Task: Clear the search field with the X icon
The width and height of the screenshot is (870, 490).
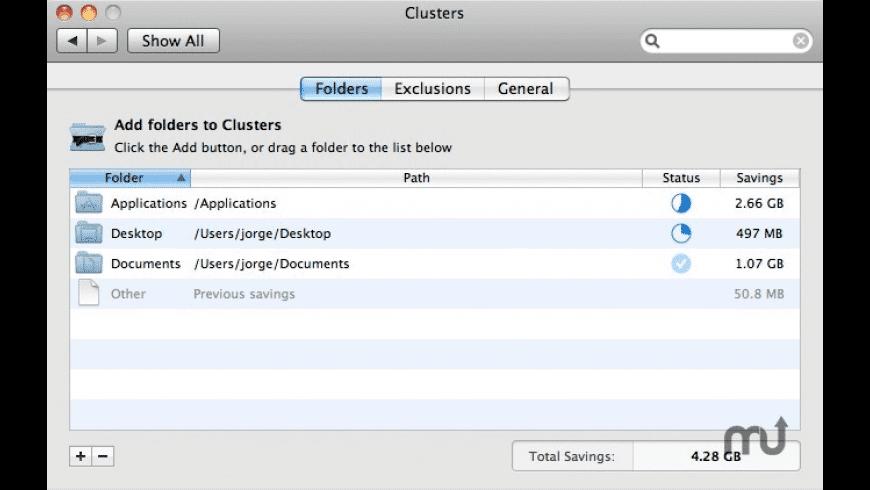Action: (800, 41)
